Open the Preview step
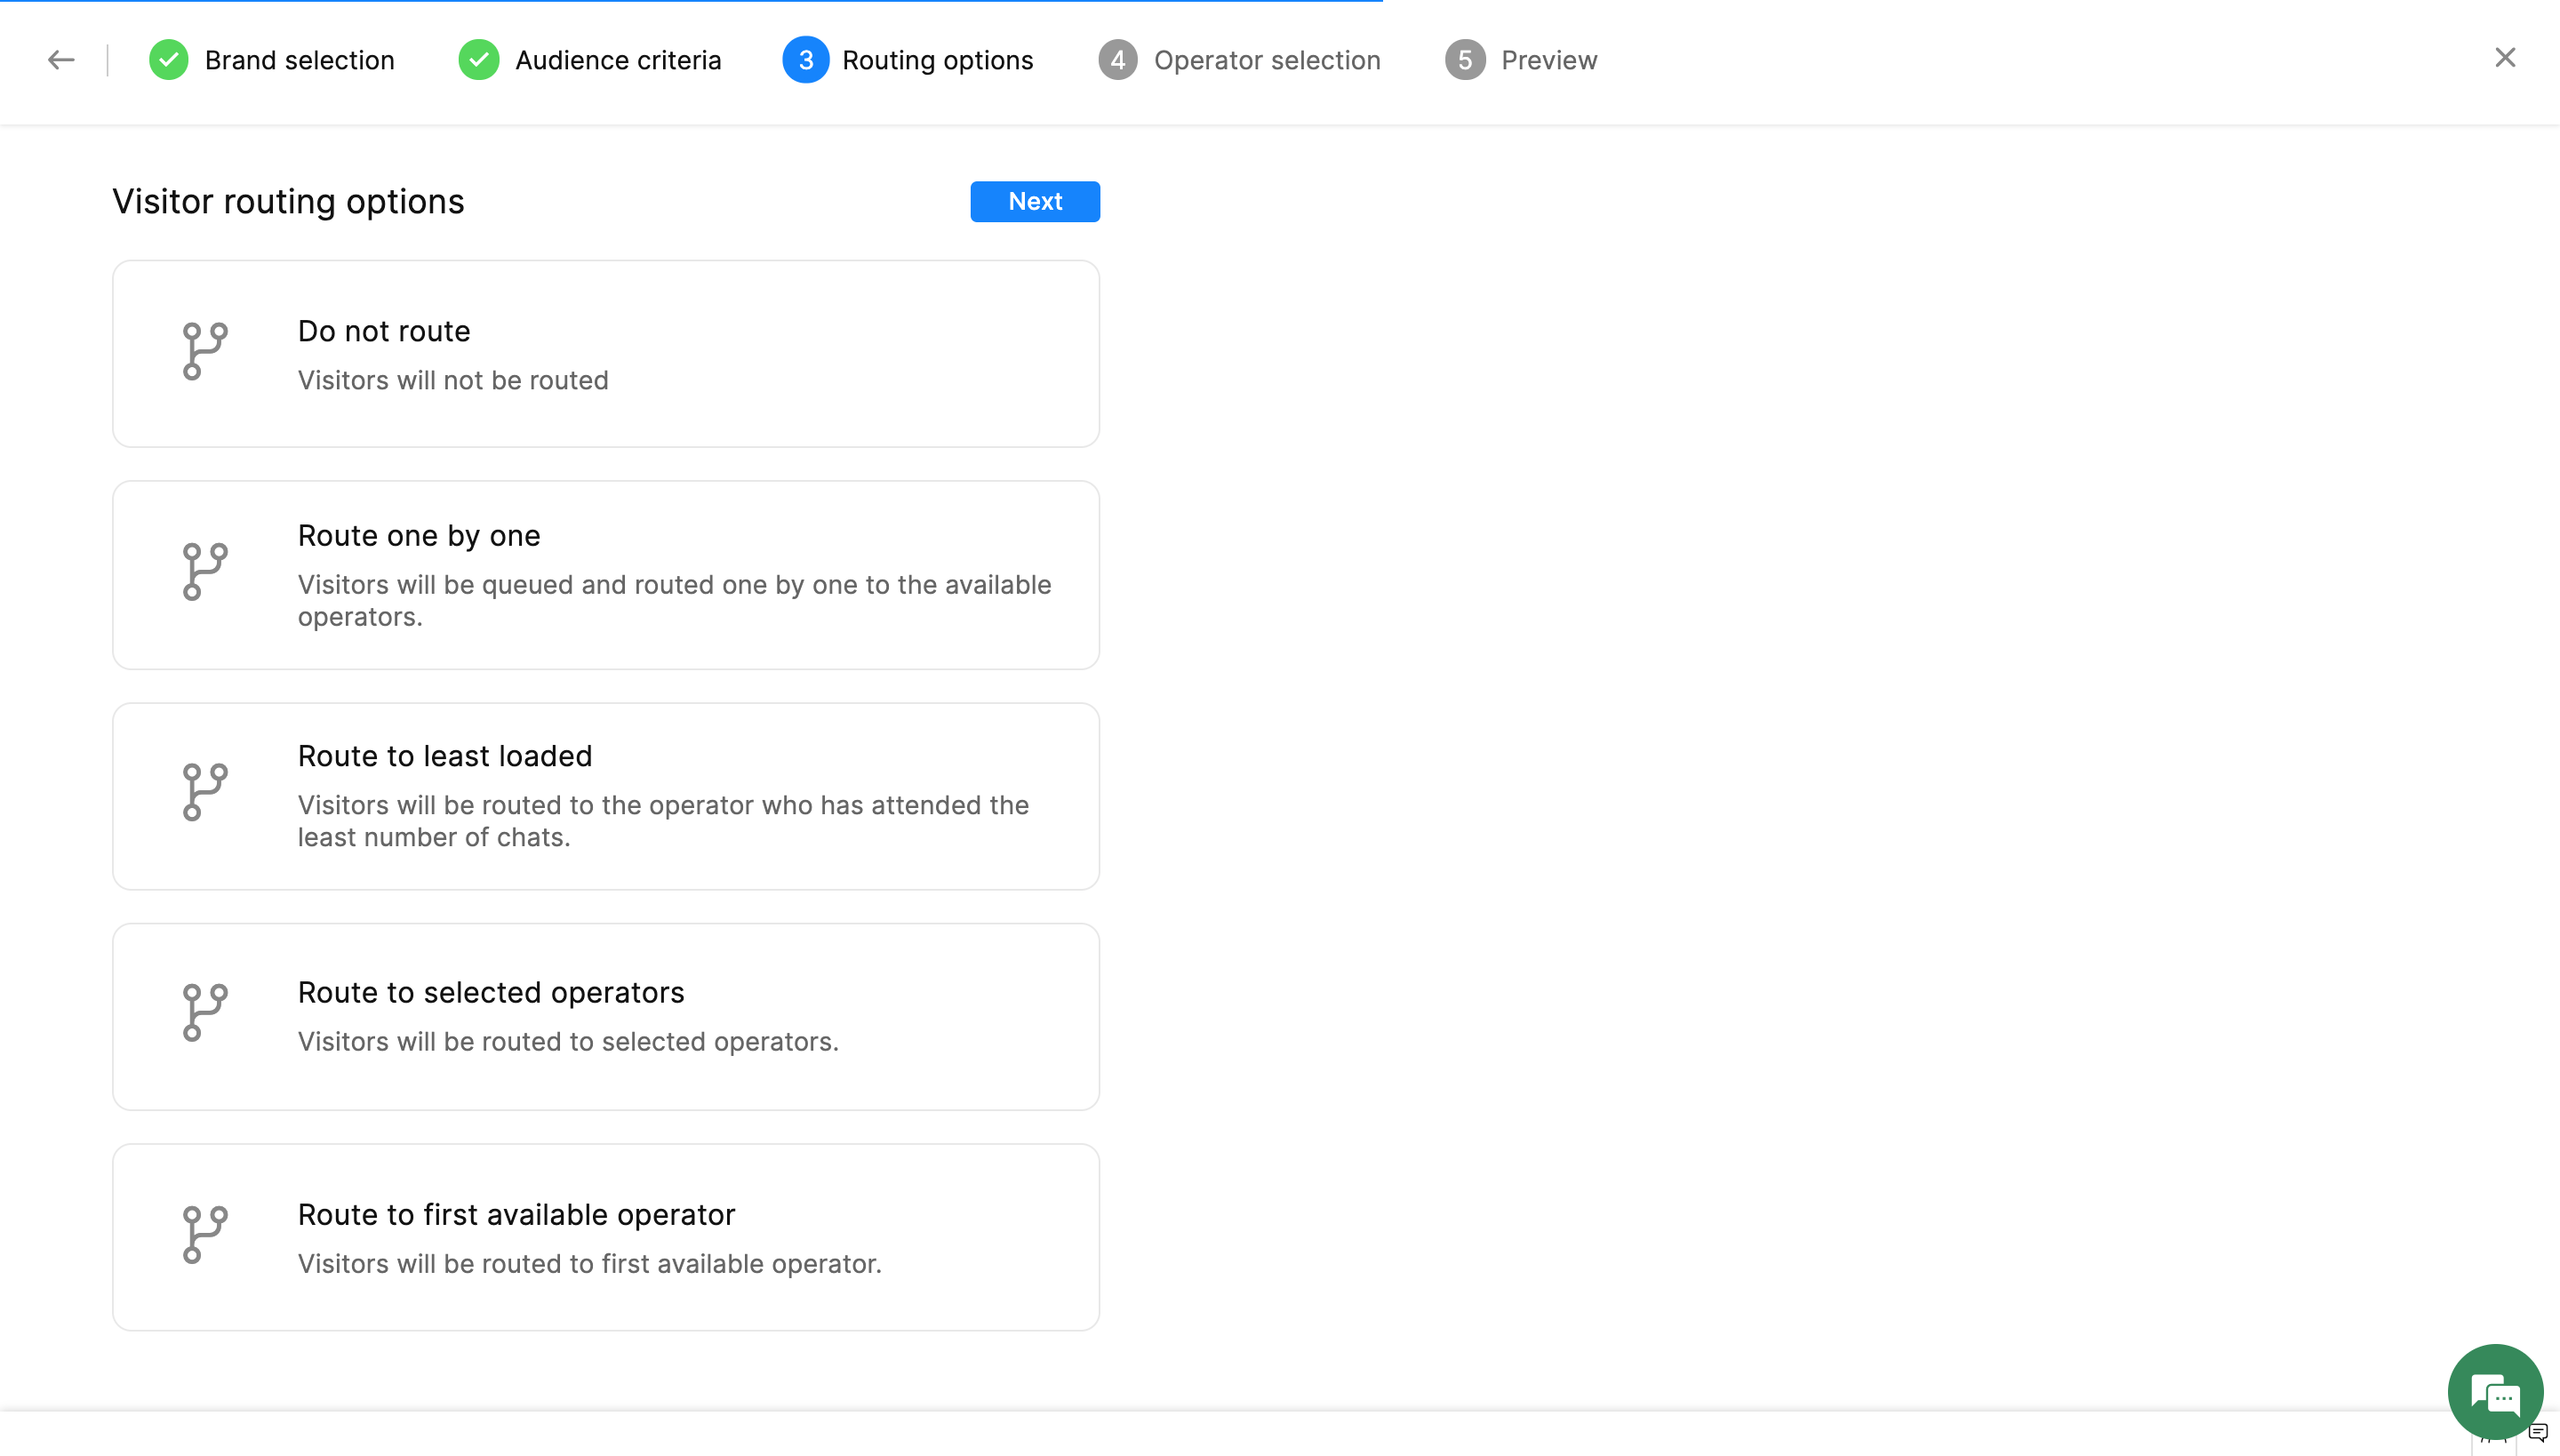2560x1456 pixels. (1548, 60)
